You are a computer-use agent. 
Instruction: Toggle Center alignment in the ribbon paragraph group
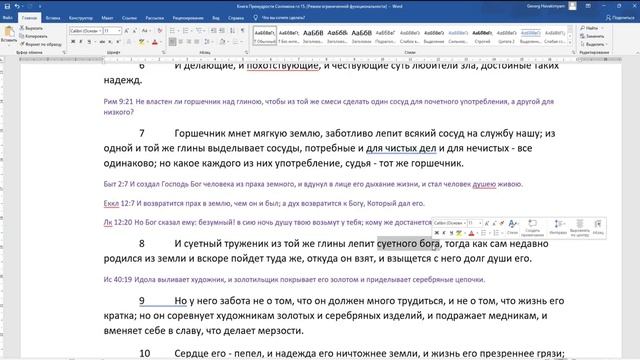(181, 42)
